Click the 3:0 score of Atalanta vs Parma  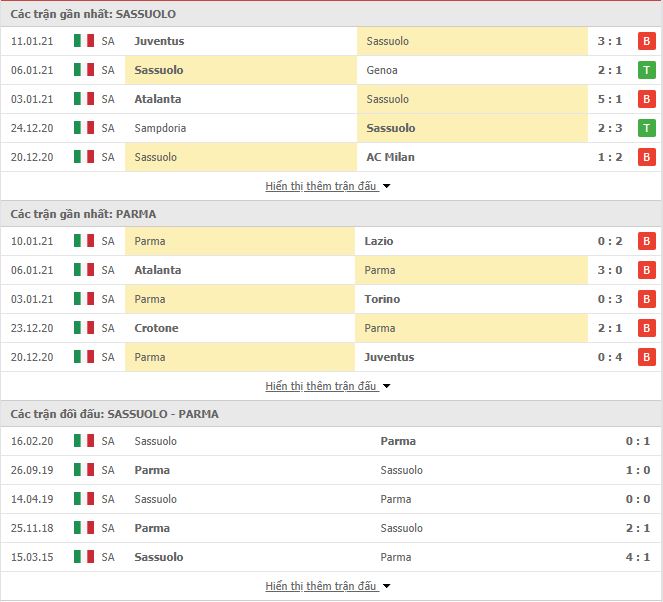click(x=610, y=270)
